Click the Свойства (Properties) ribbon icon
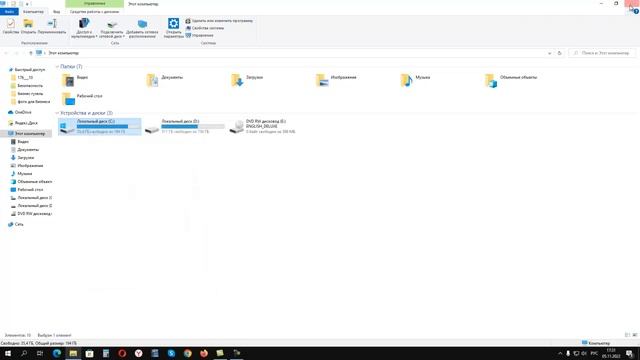640x360 pixels. pos(11,26)
